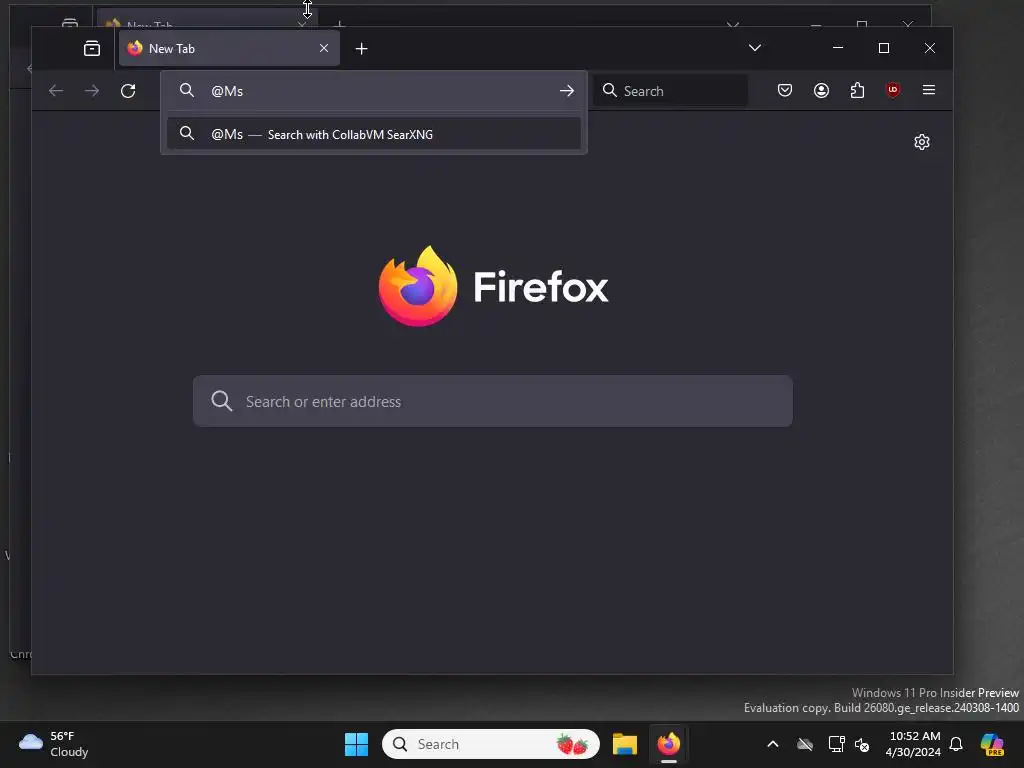The height and width of the screenshot is (768, 1024).
Task: Click search icon in address bar suggestion row
Action: pos(187,133)
